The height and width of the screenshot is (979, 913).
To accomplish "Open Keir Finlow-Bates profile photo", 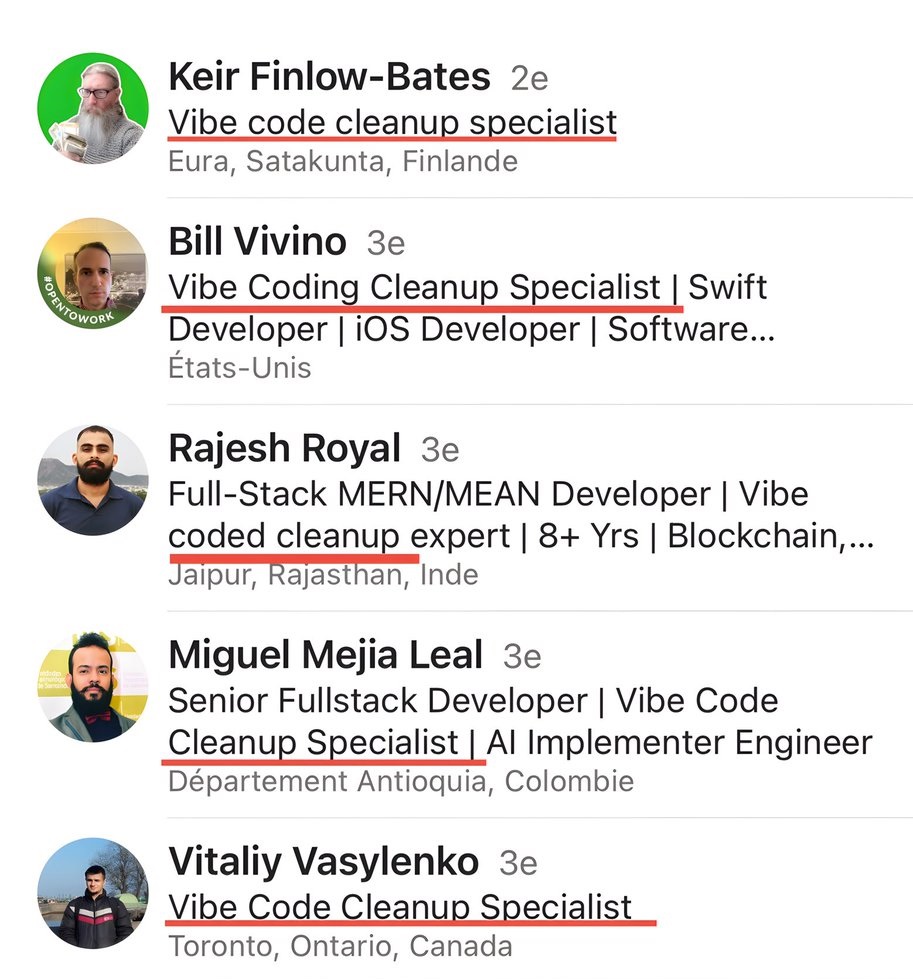I will coord(93,107).
